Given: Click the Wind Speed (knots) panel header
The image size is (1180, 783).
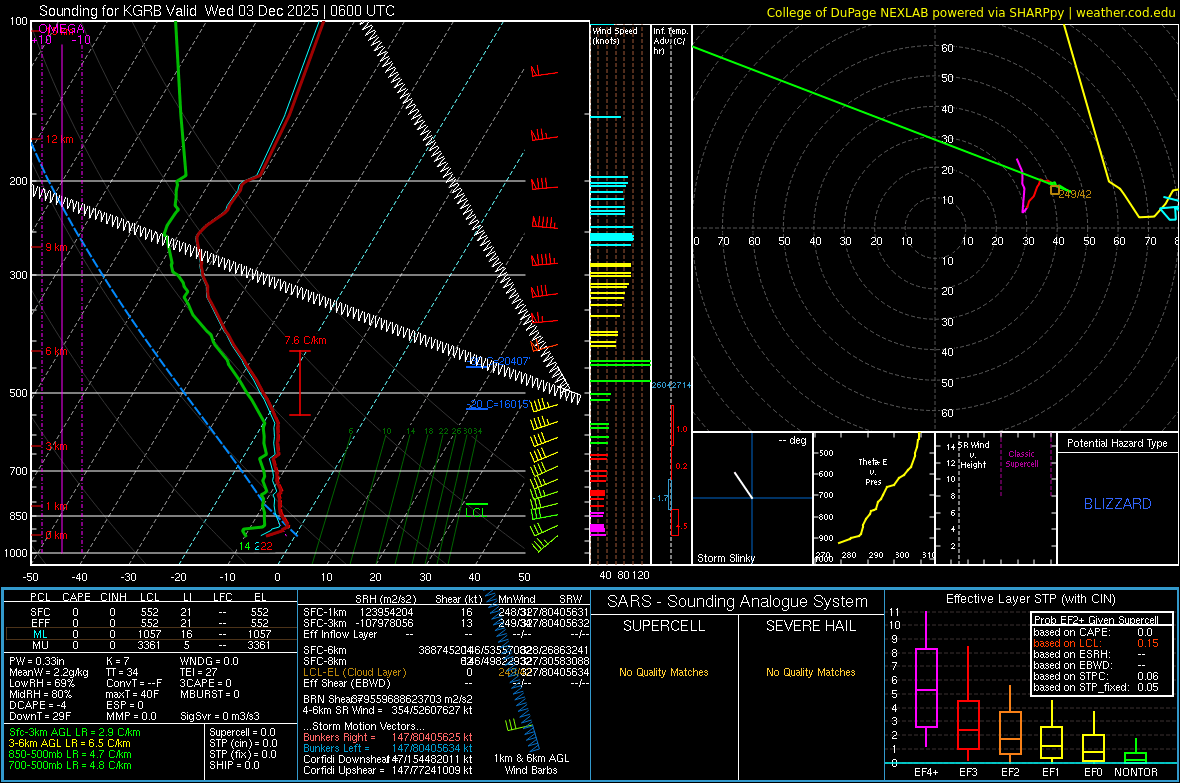Looking at the screenshot, I should [x=615, y=35].
